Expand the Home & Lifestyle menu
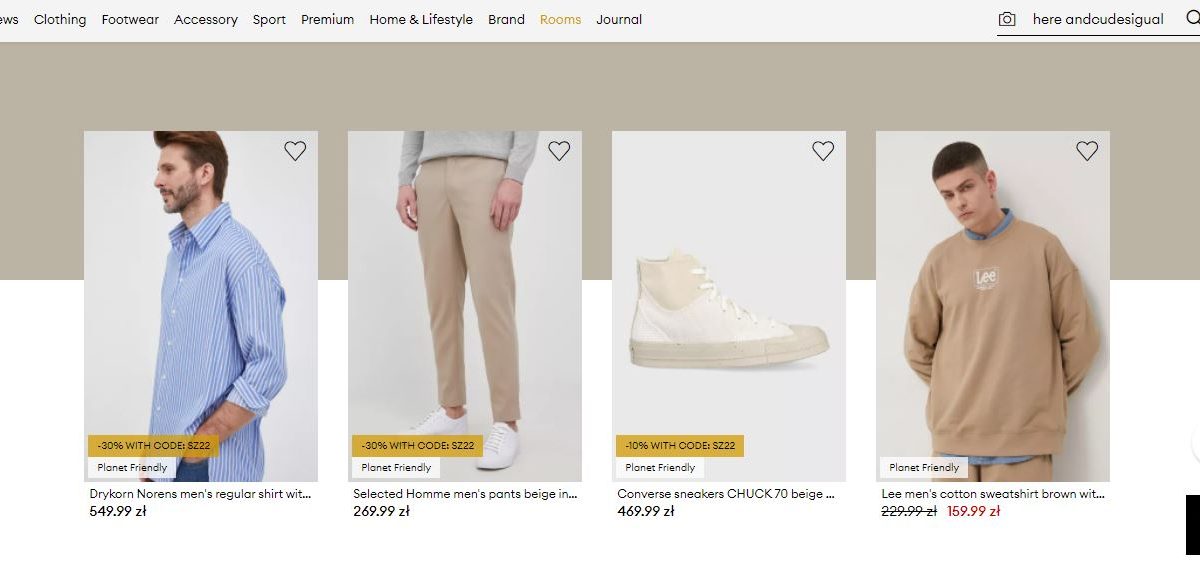This screenshot has height=583, width=1200. coord(421,19)
